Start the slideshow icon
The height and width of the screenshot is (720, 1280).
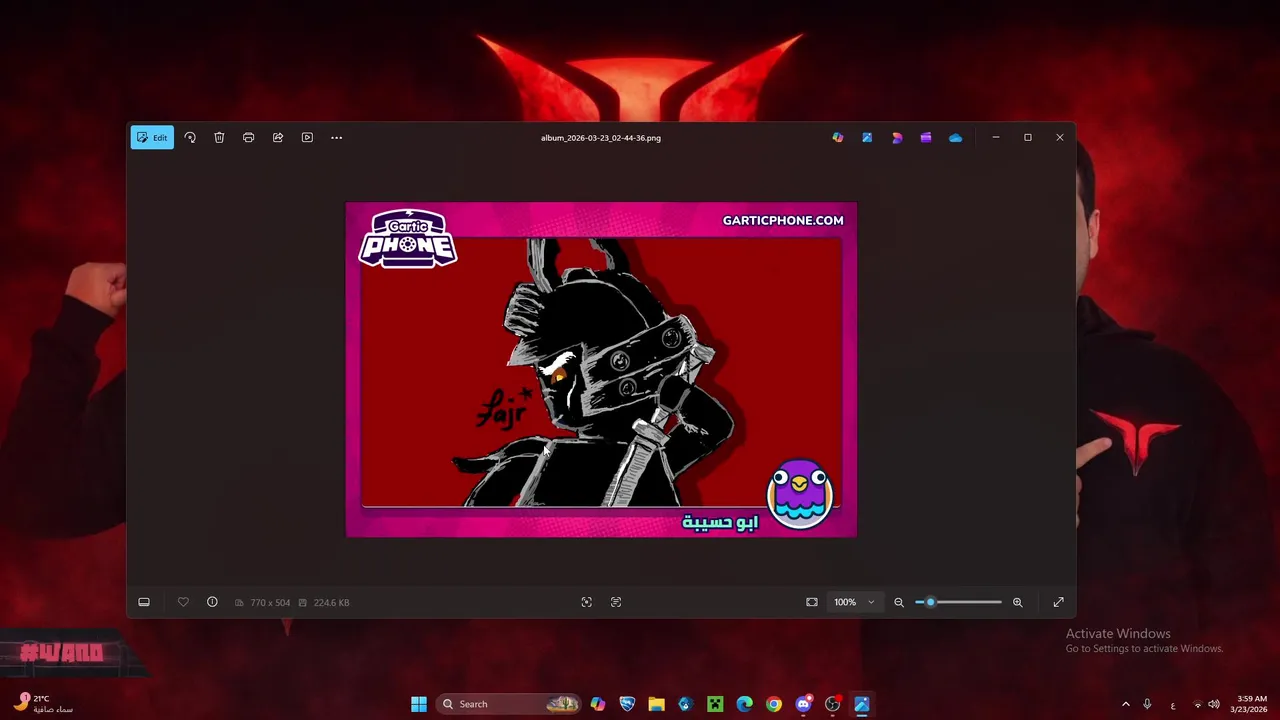(307, 137)
